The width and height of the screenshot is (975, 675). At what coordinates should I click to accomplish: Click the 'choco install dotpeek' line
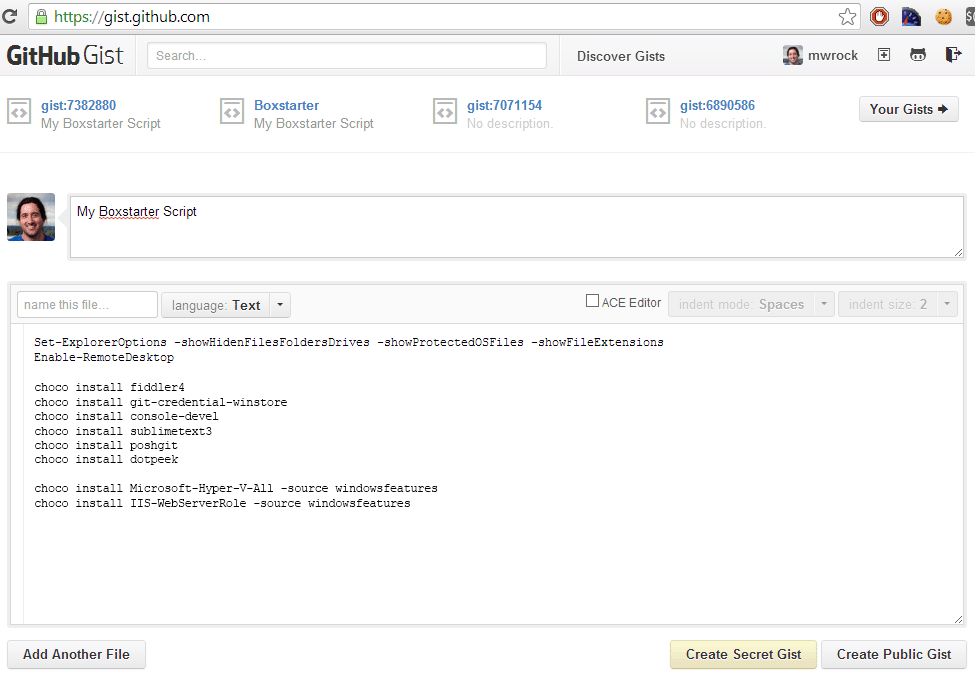pos(106,459)
